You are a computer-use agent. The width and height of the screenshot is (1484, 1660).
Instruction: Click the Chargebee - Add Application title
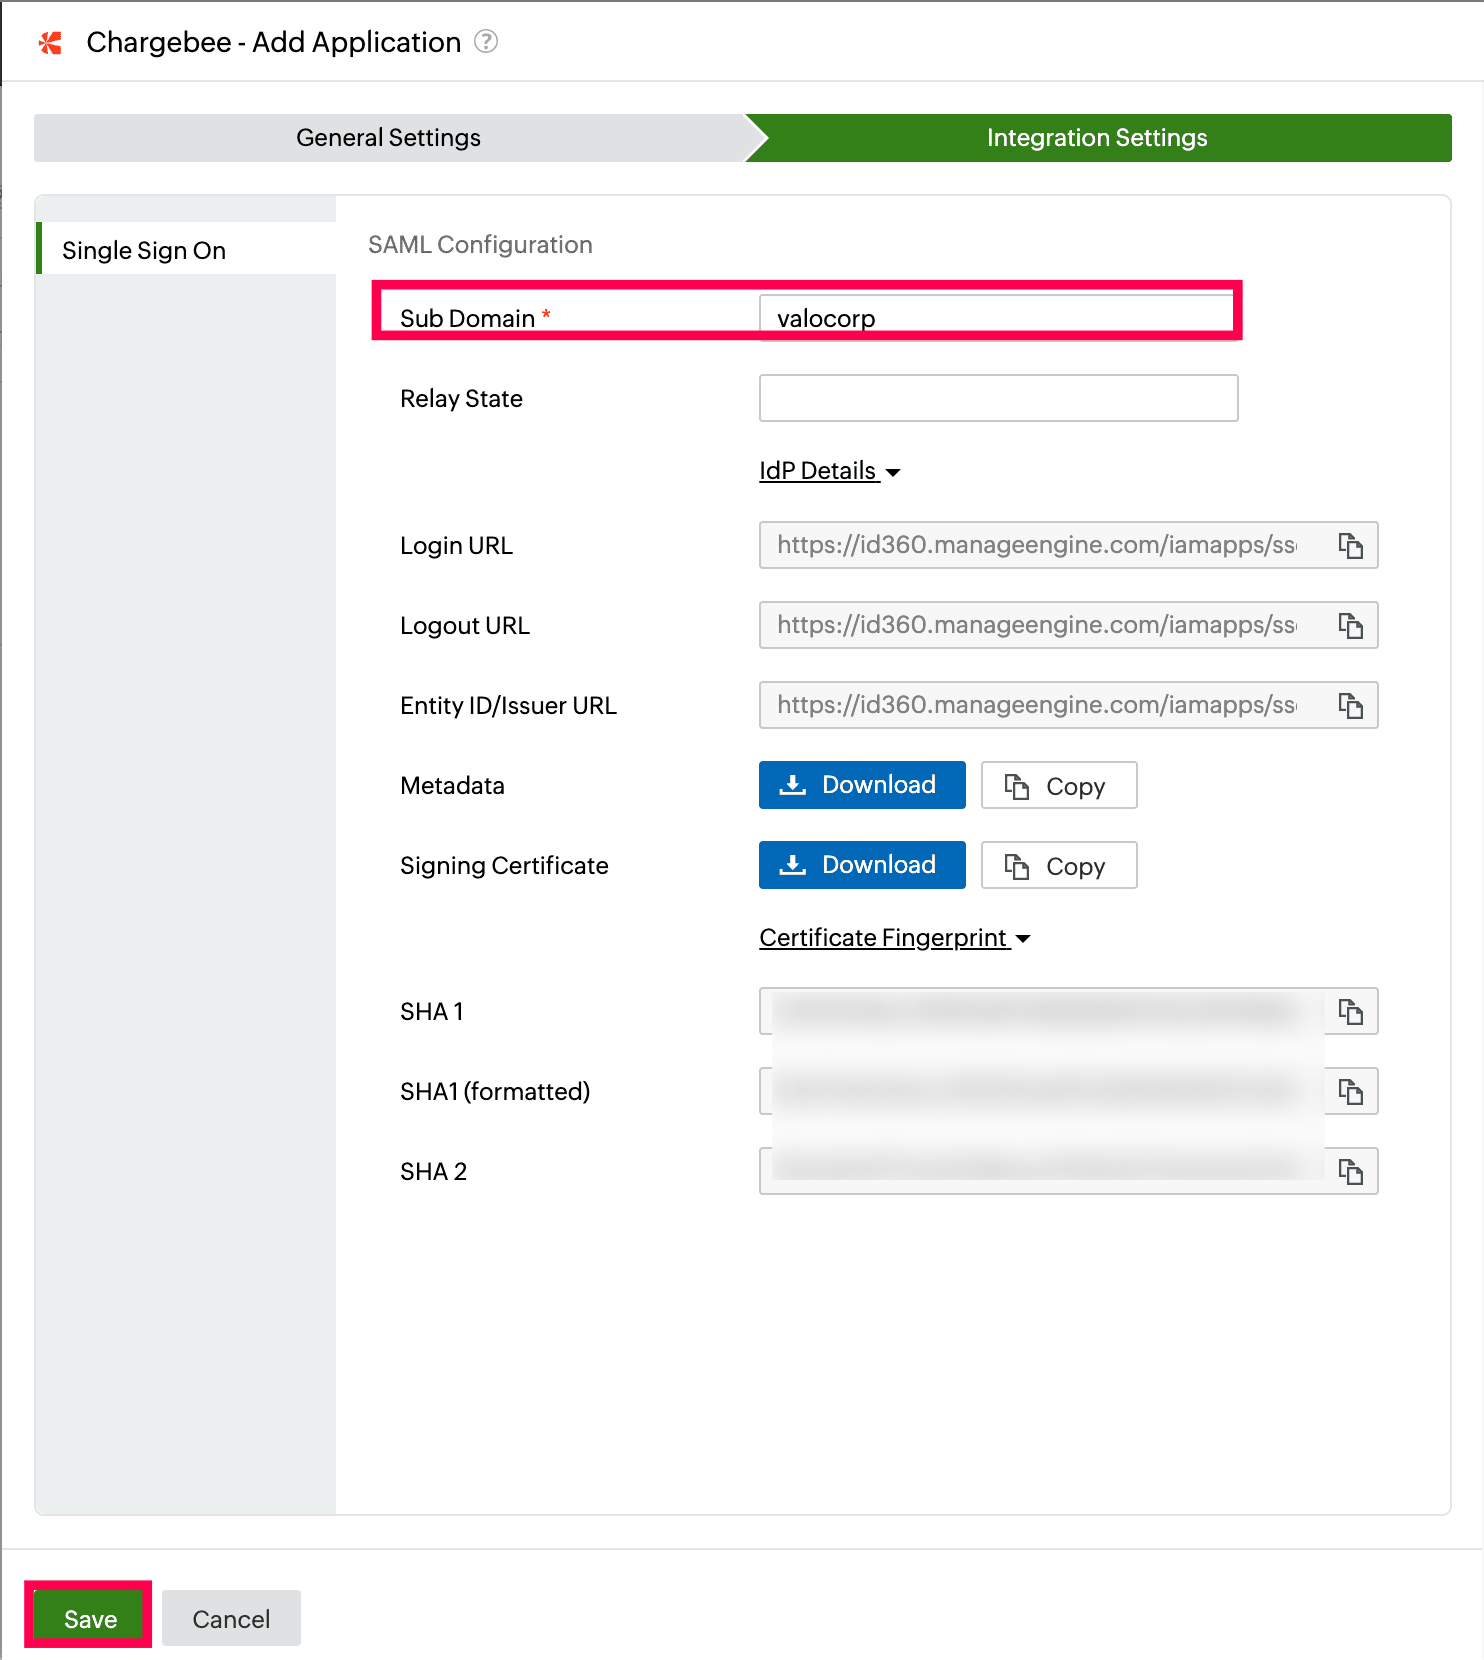273,42
